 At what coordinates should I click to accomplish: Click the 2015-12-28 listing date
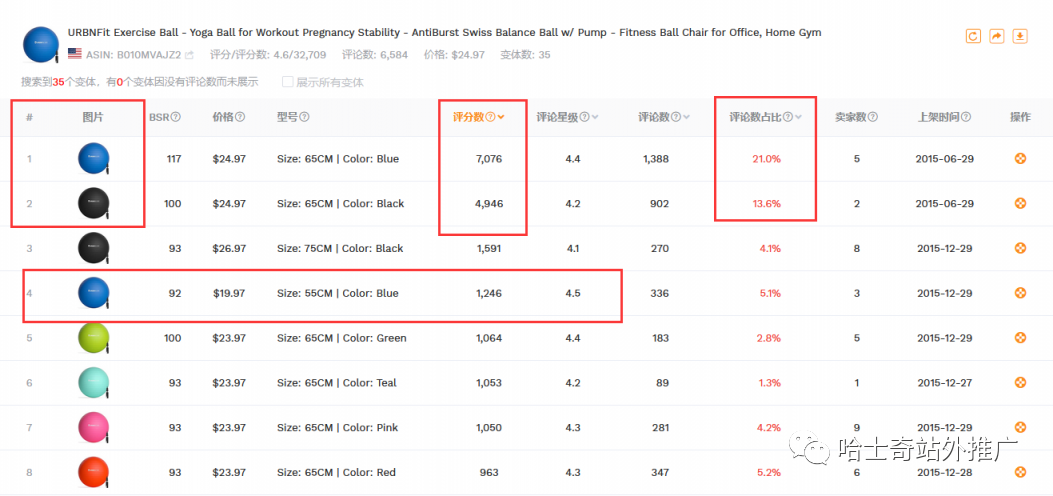tap(945, 473)
